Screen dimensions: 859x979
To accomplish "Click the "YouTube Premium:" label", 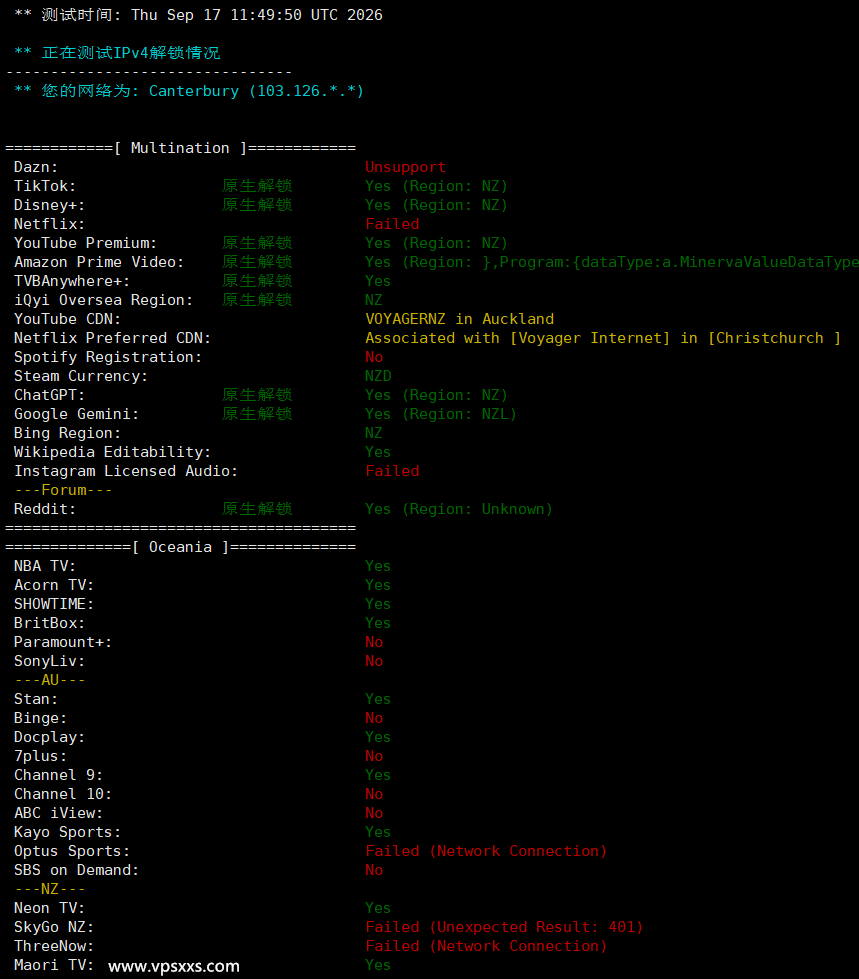I will point(86,244).
